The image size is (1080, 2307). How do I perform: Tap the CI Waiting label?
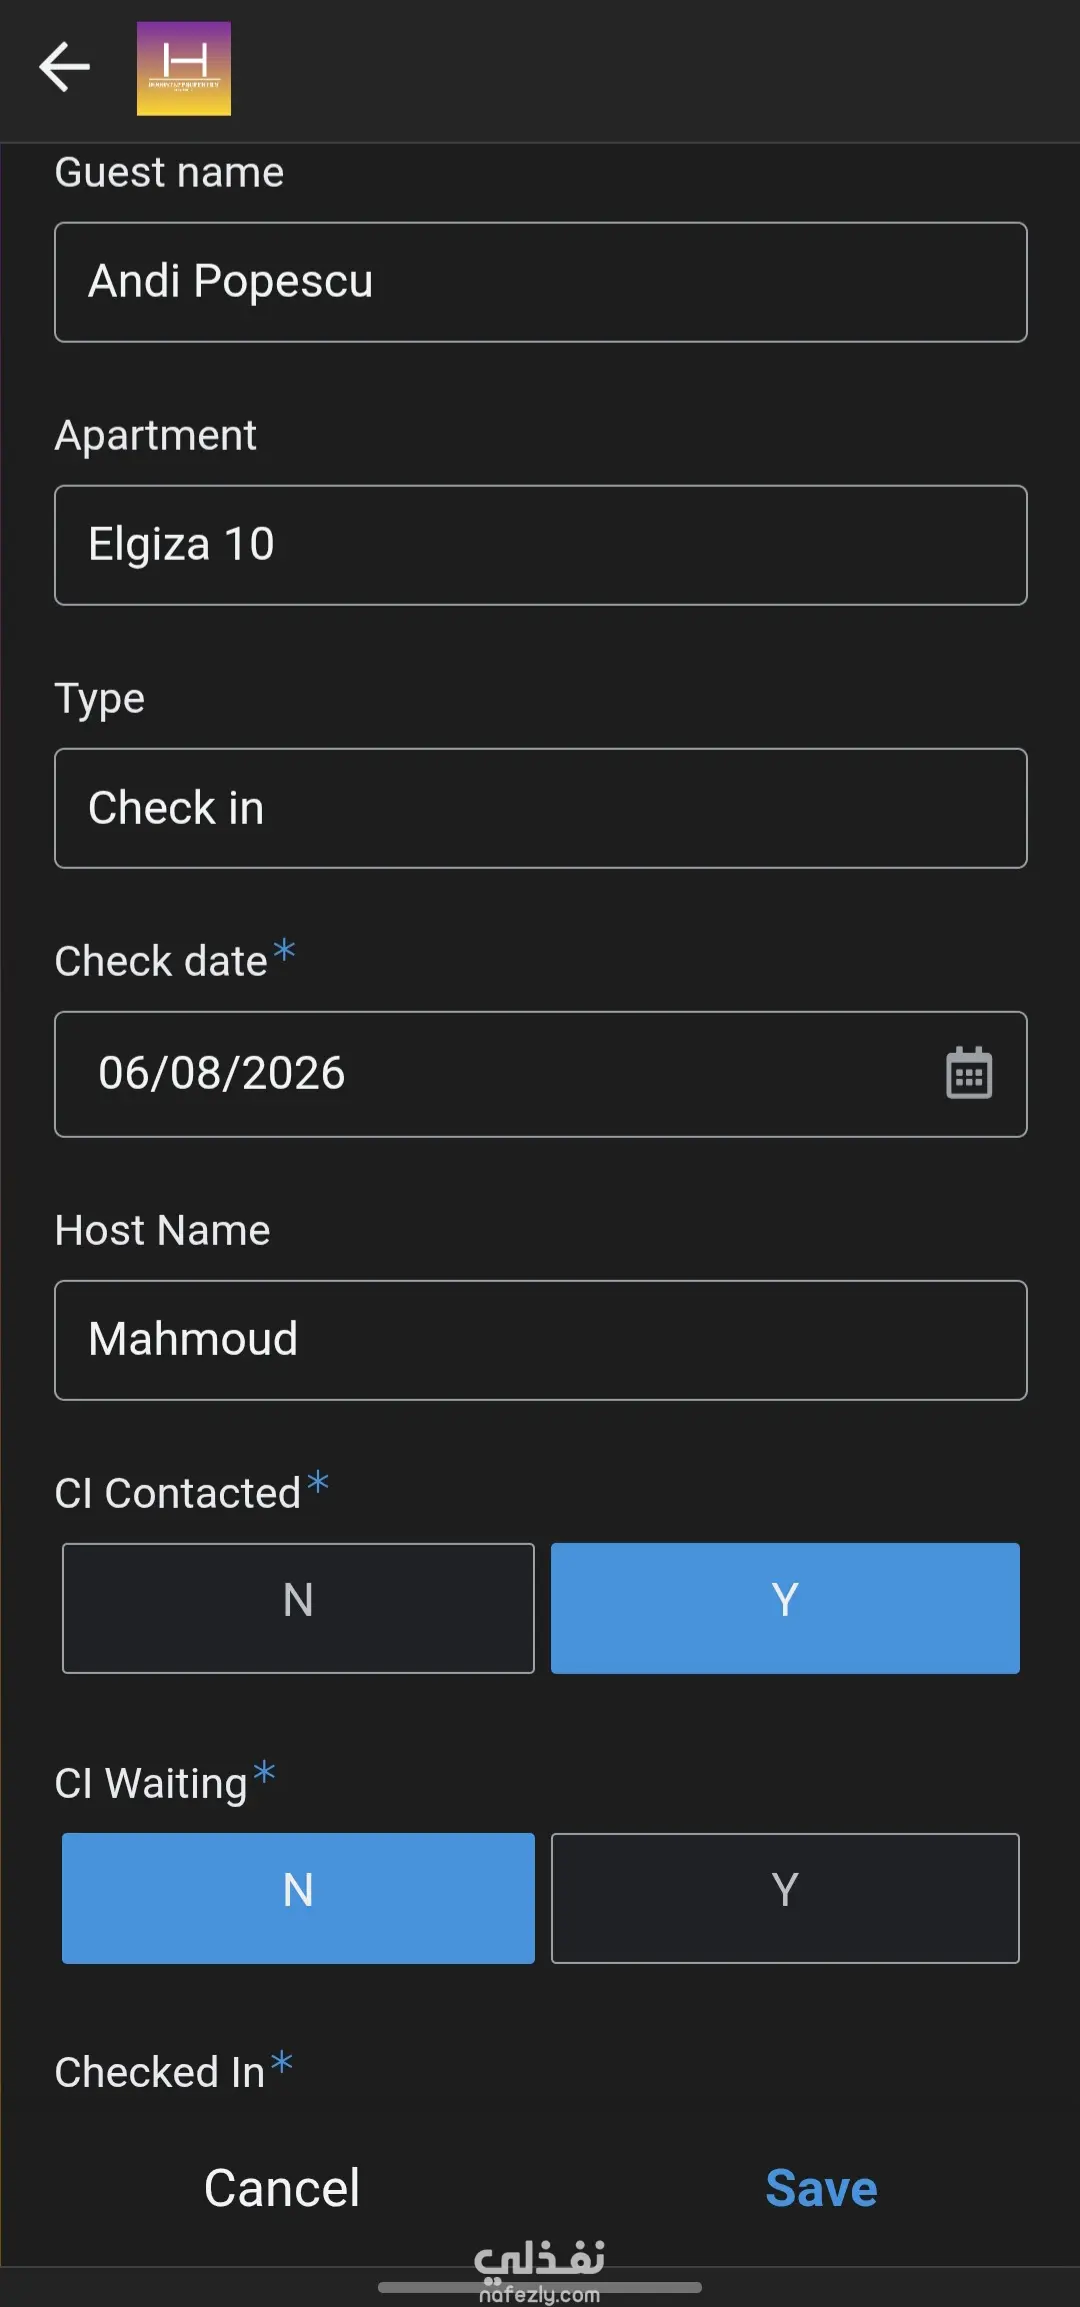coord(151,1783)
